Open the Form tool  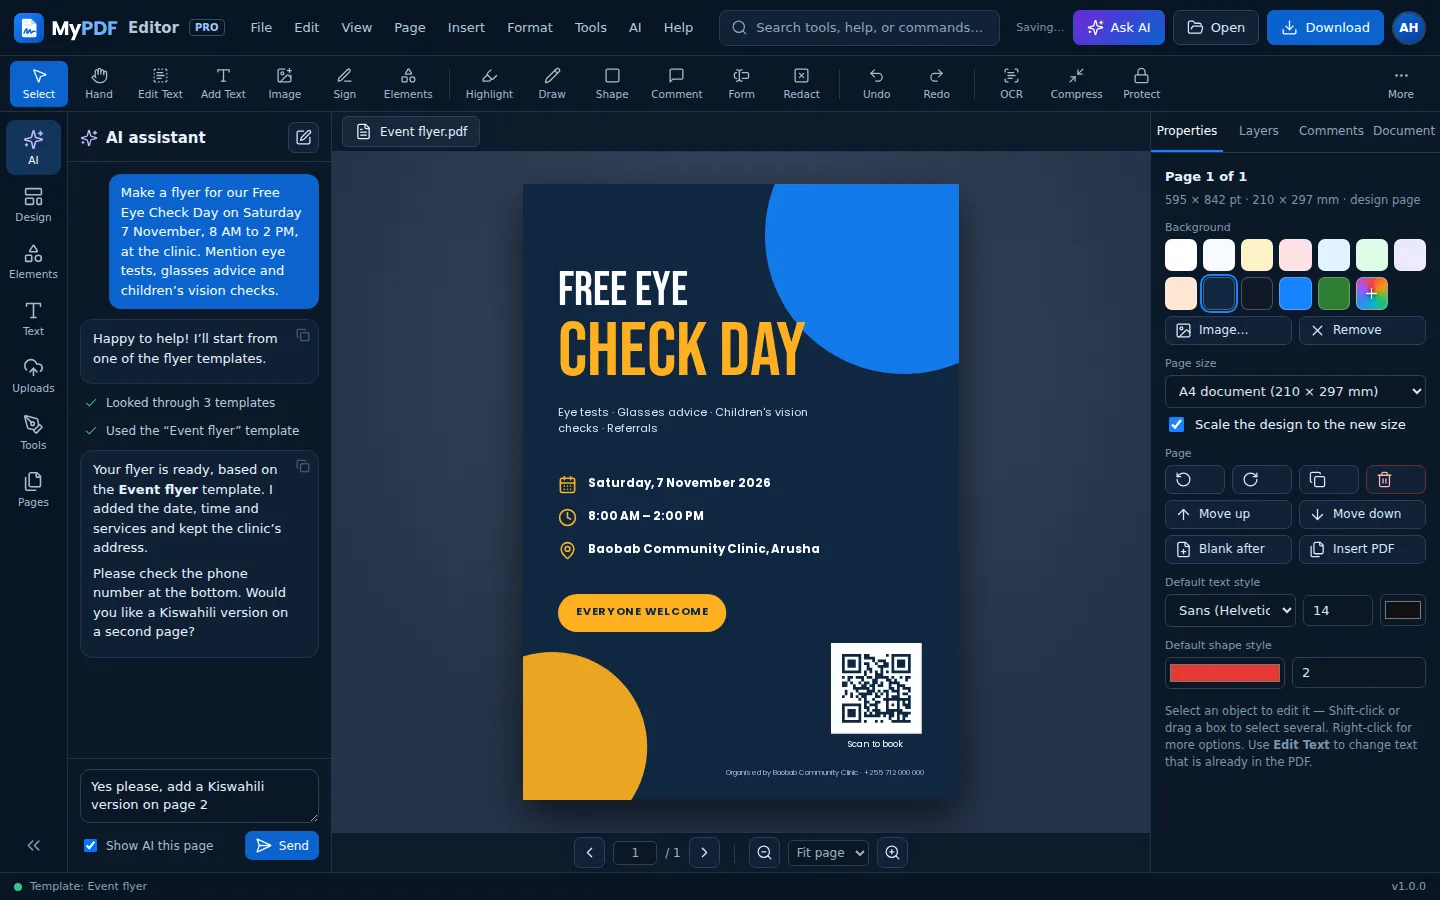(x=741, y=83)
